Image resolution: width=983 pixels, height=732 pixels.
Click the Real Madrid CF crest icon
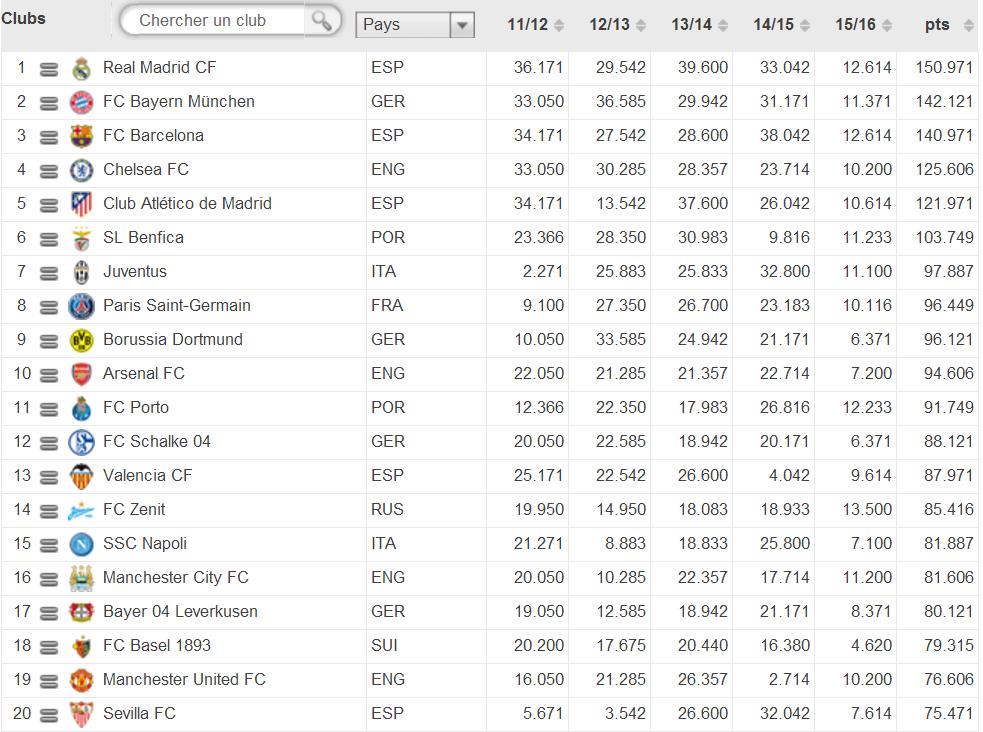click(x=81, y=68)
